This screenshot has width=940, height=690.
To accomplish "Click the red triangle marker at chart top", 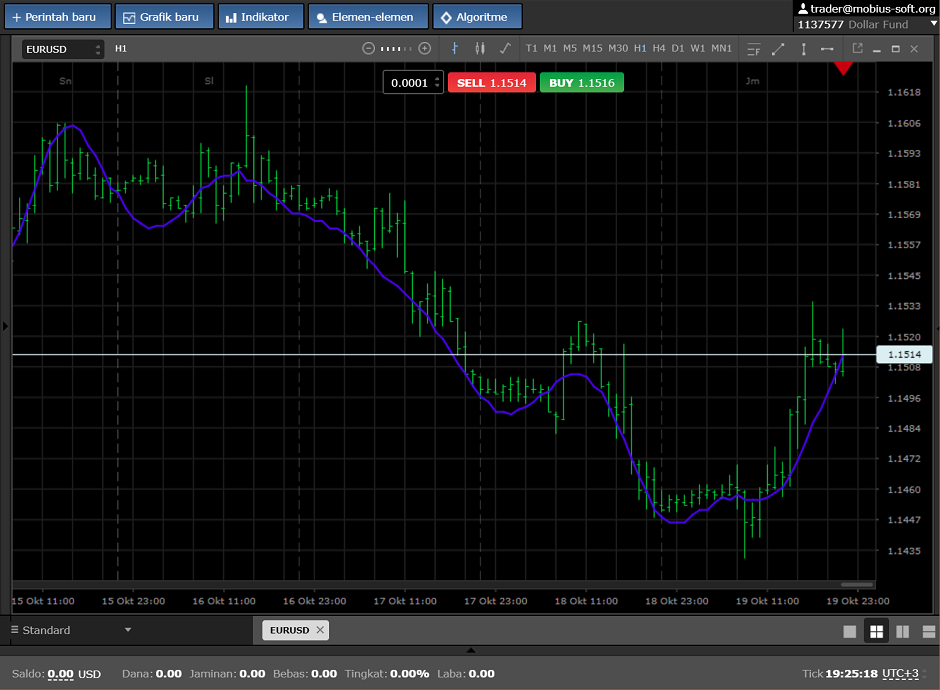I will tap(843, 68).
